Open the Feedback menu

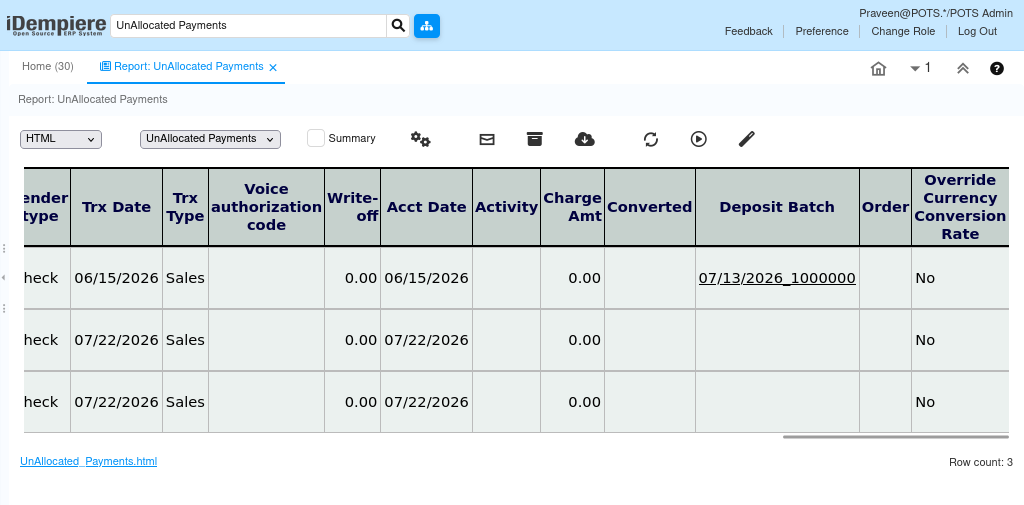(x=748, y=31)
